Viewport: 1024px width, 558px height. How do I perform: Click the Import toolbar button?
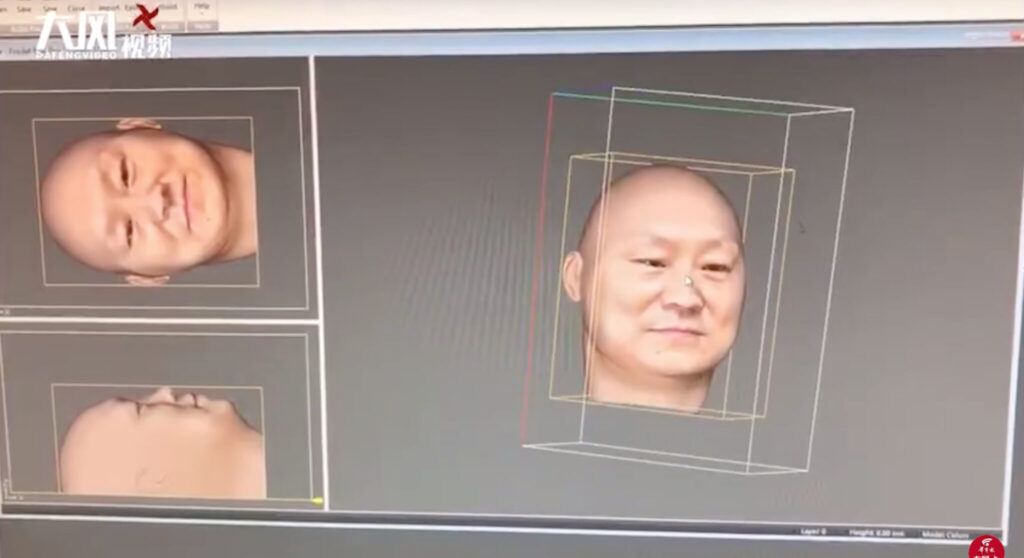click(109, 8)
